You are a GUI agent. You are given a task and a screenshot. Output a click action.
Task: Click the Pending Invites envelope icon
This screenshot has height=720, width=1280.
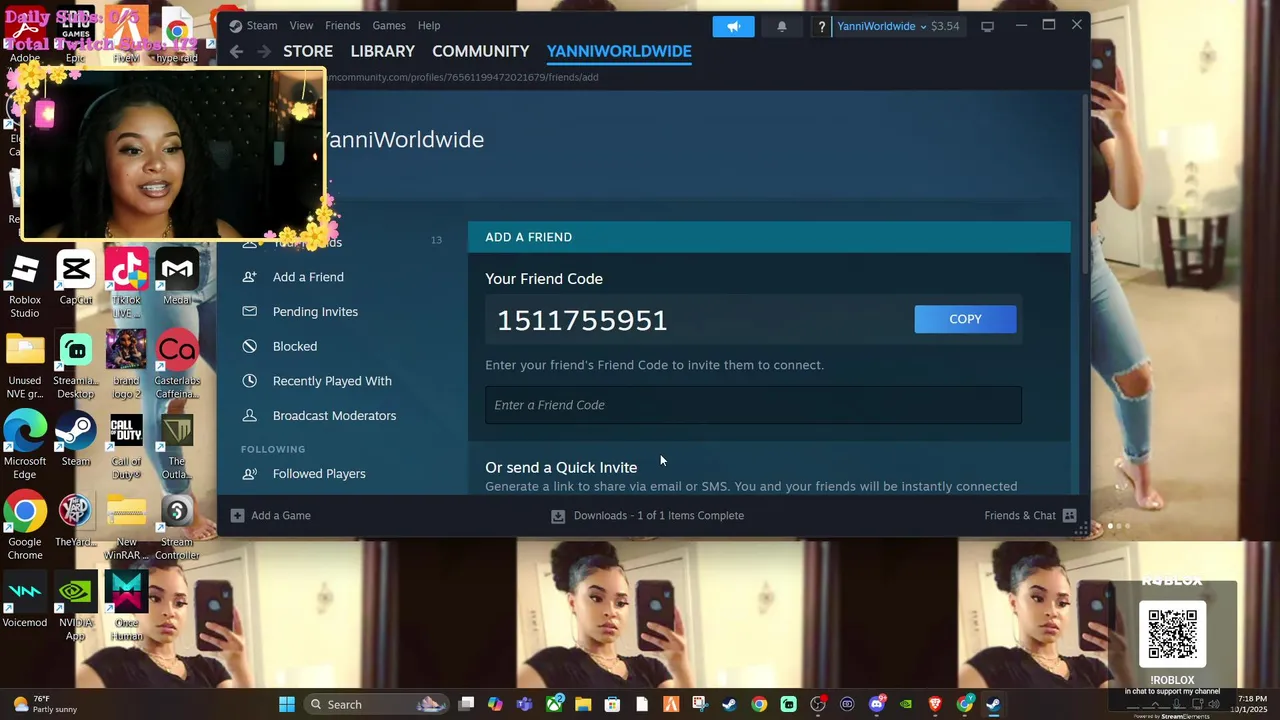point(250,311)
